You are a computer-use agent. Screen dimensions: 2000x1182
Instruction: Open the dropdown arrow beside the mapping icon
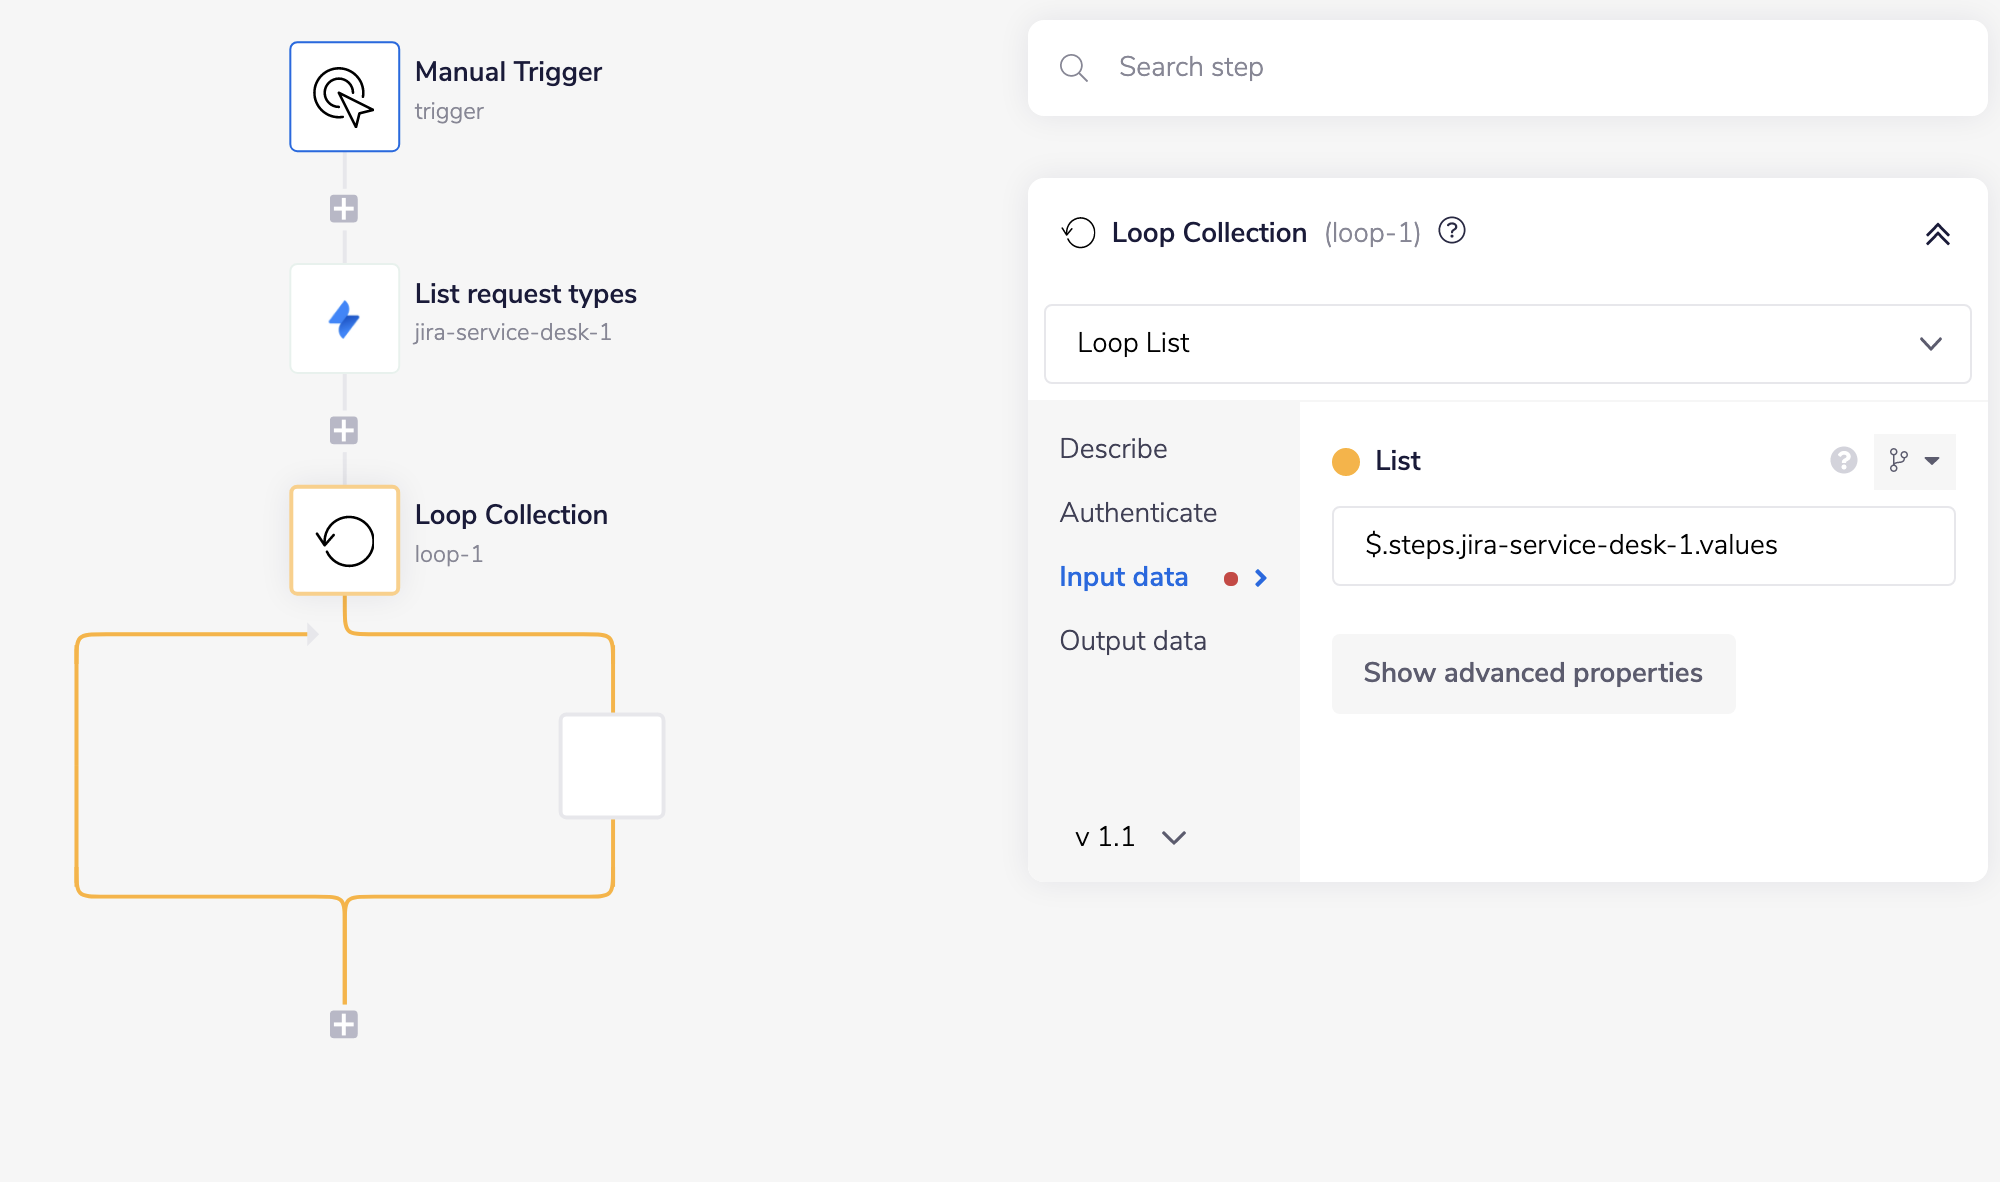(1930, 461)
